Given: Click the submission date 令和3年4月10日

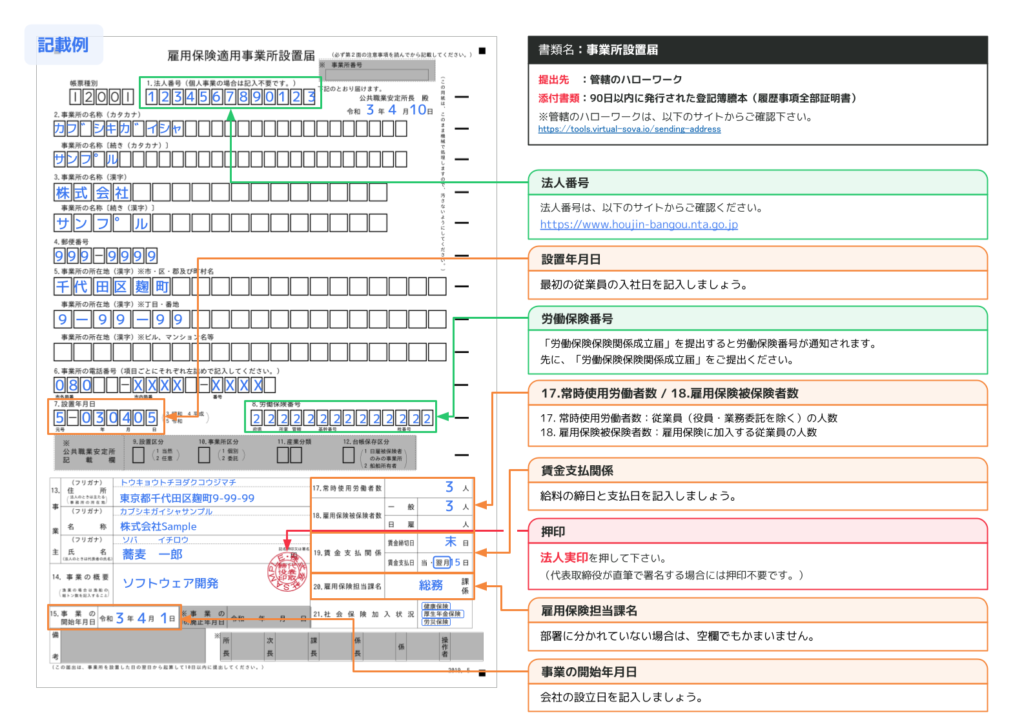Looking at the screenshot, I should (x=390, y=110).
